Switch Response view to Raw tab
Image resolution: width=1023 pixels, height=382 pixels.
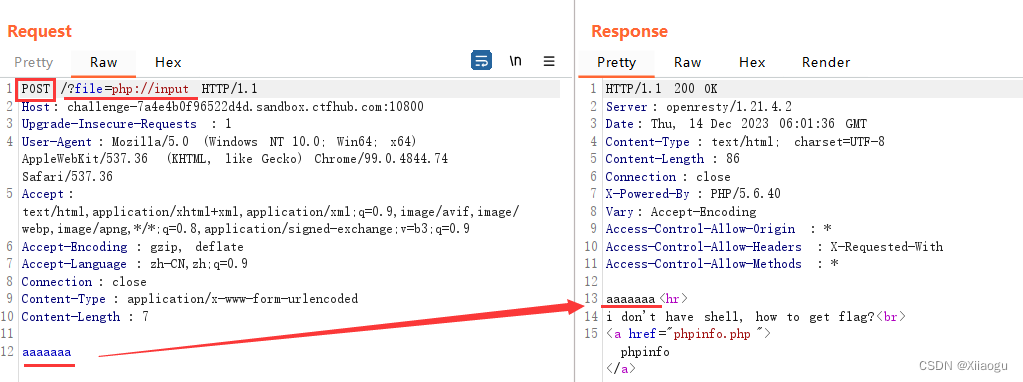click(x=687, y=63)
